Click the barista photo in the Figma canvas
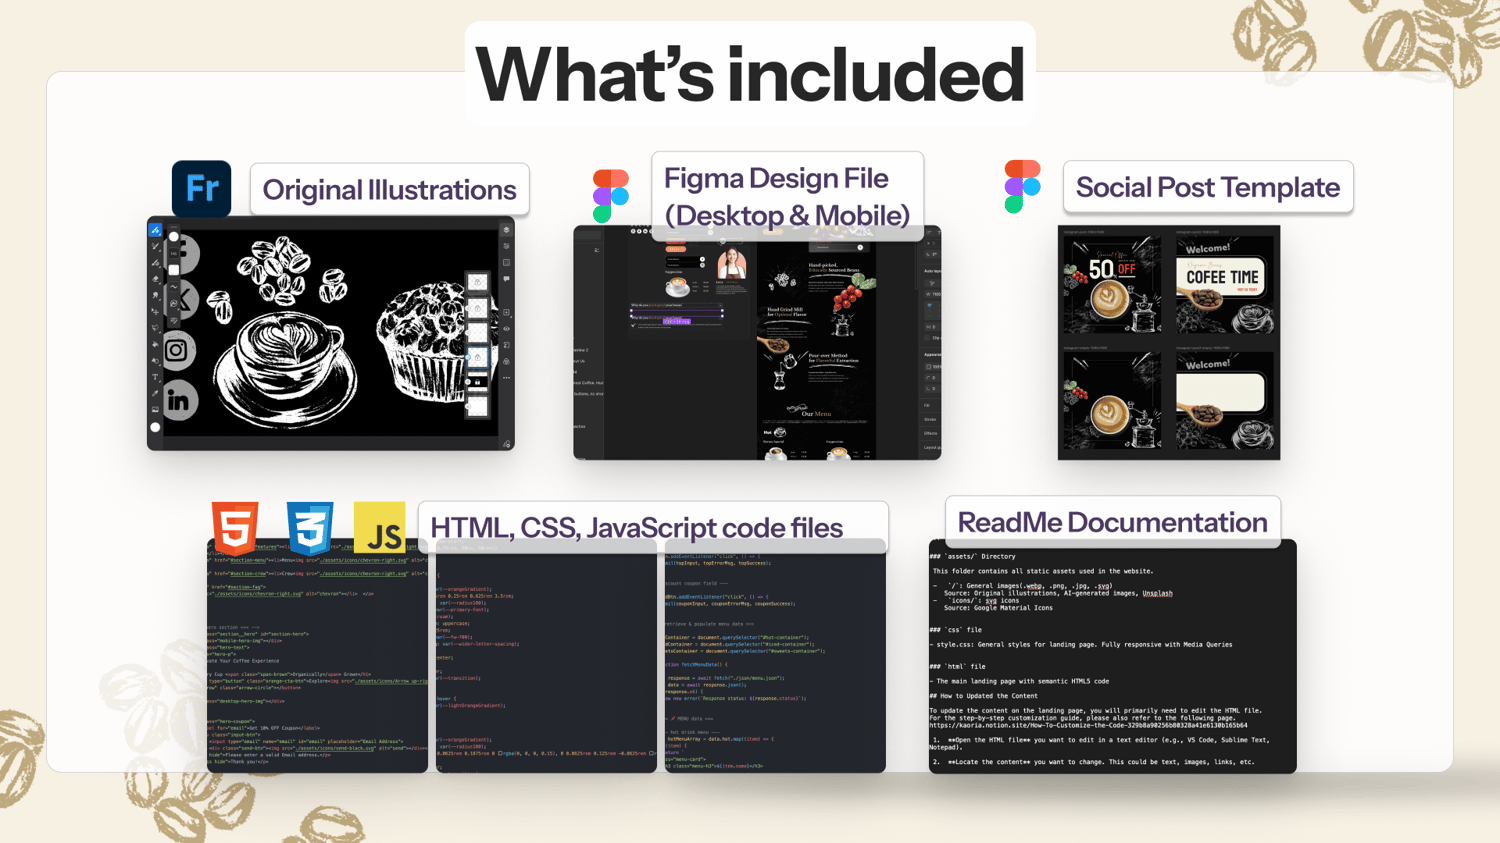This screenshot has width=1500, height=843. coord(732,265)
